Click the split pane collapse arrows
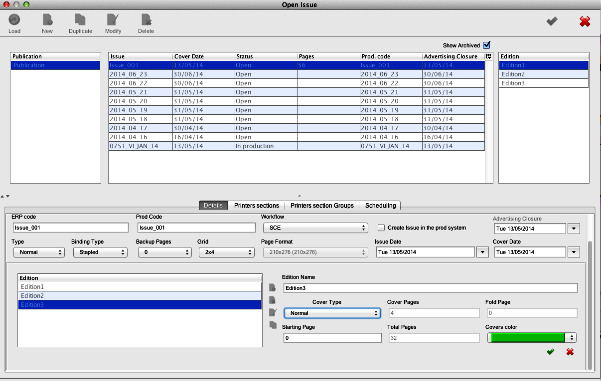Screen dimensions: 601x381 click(x=5, y=196)
